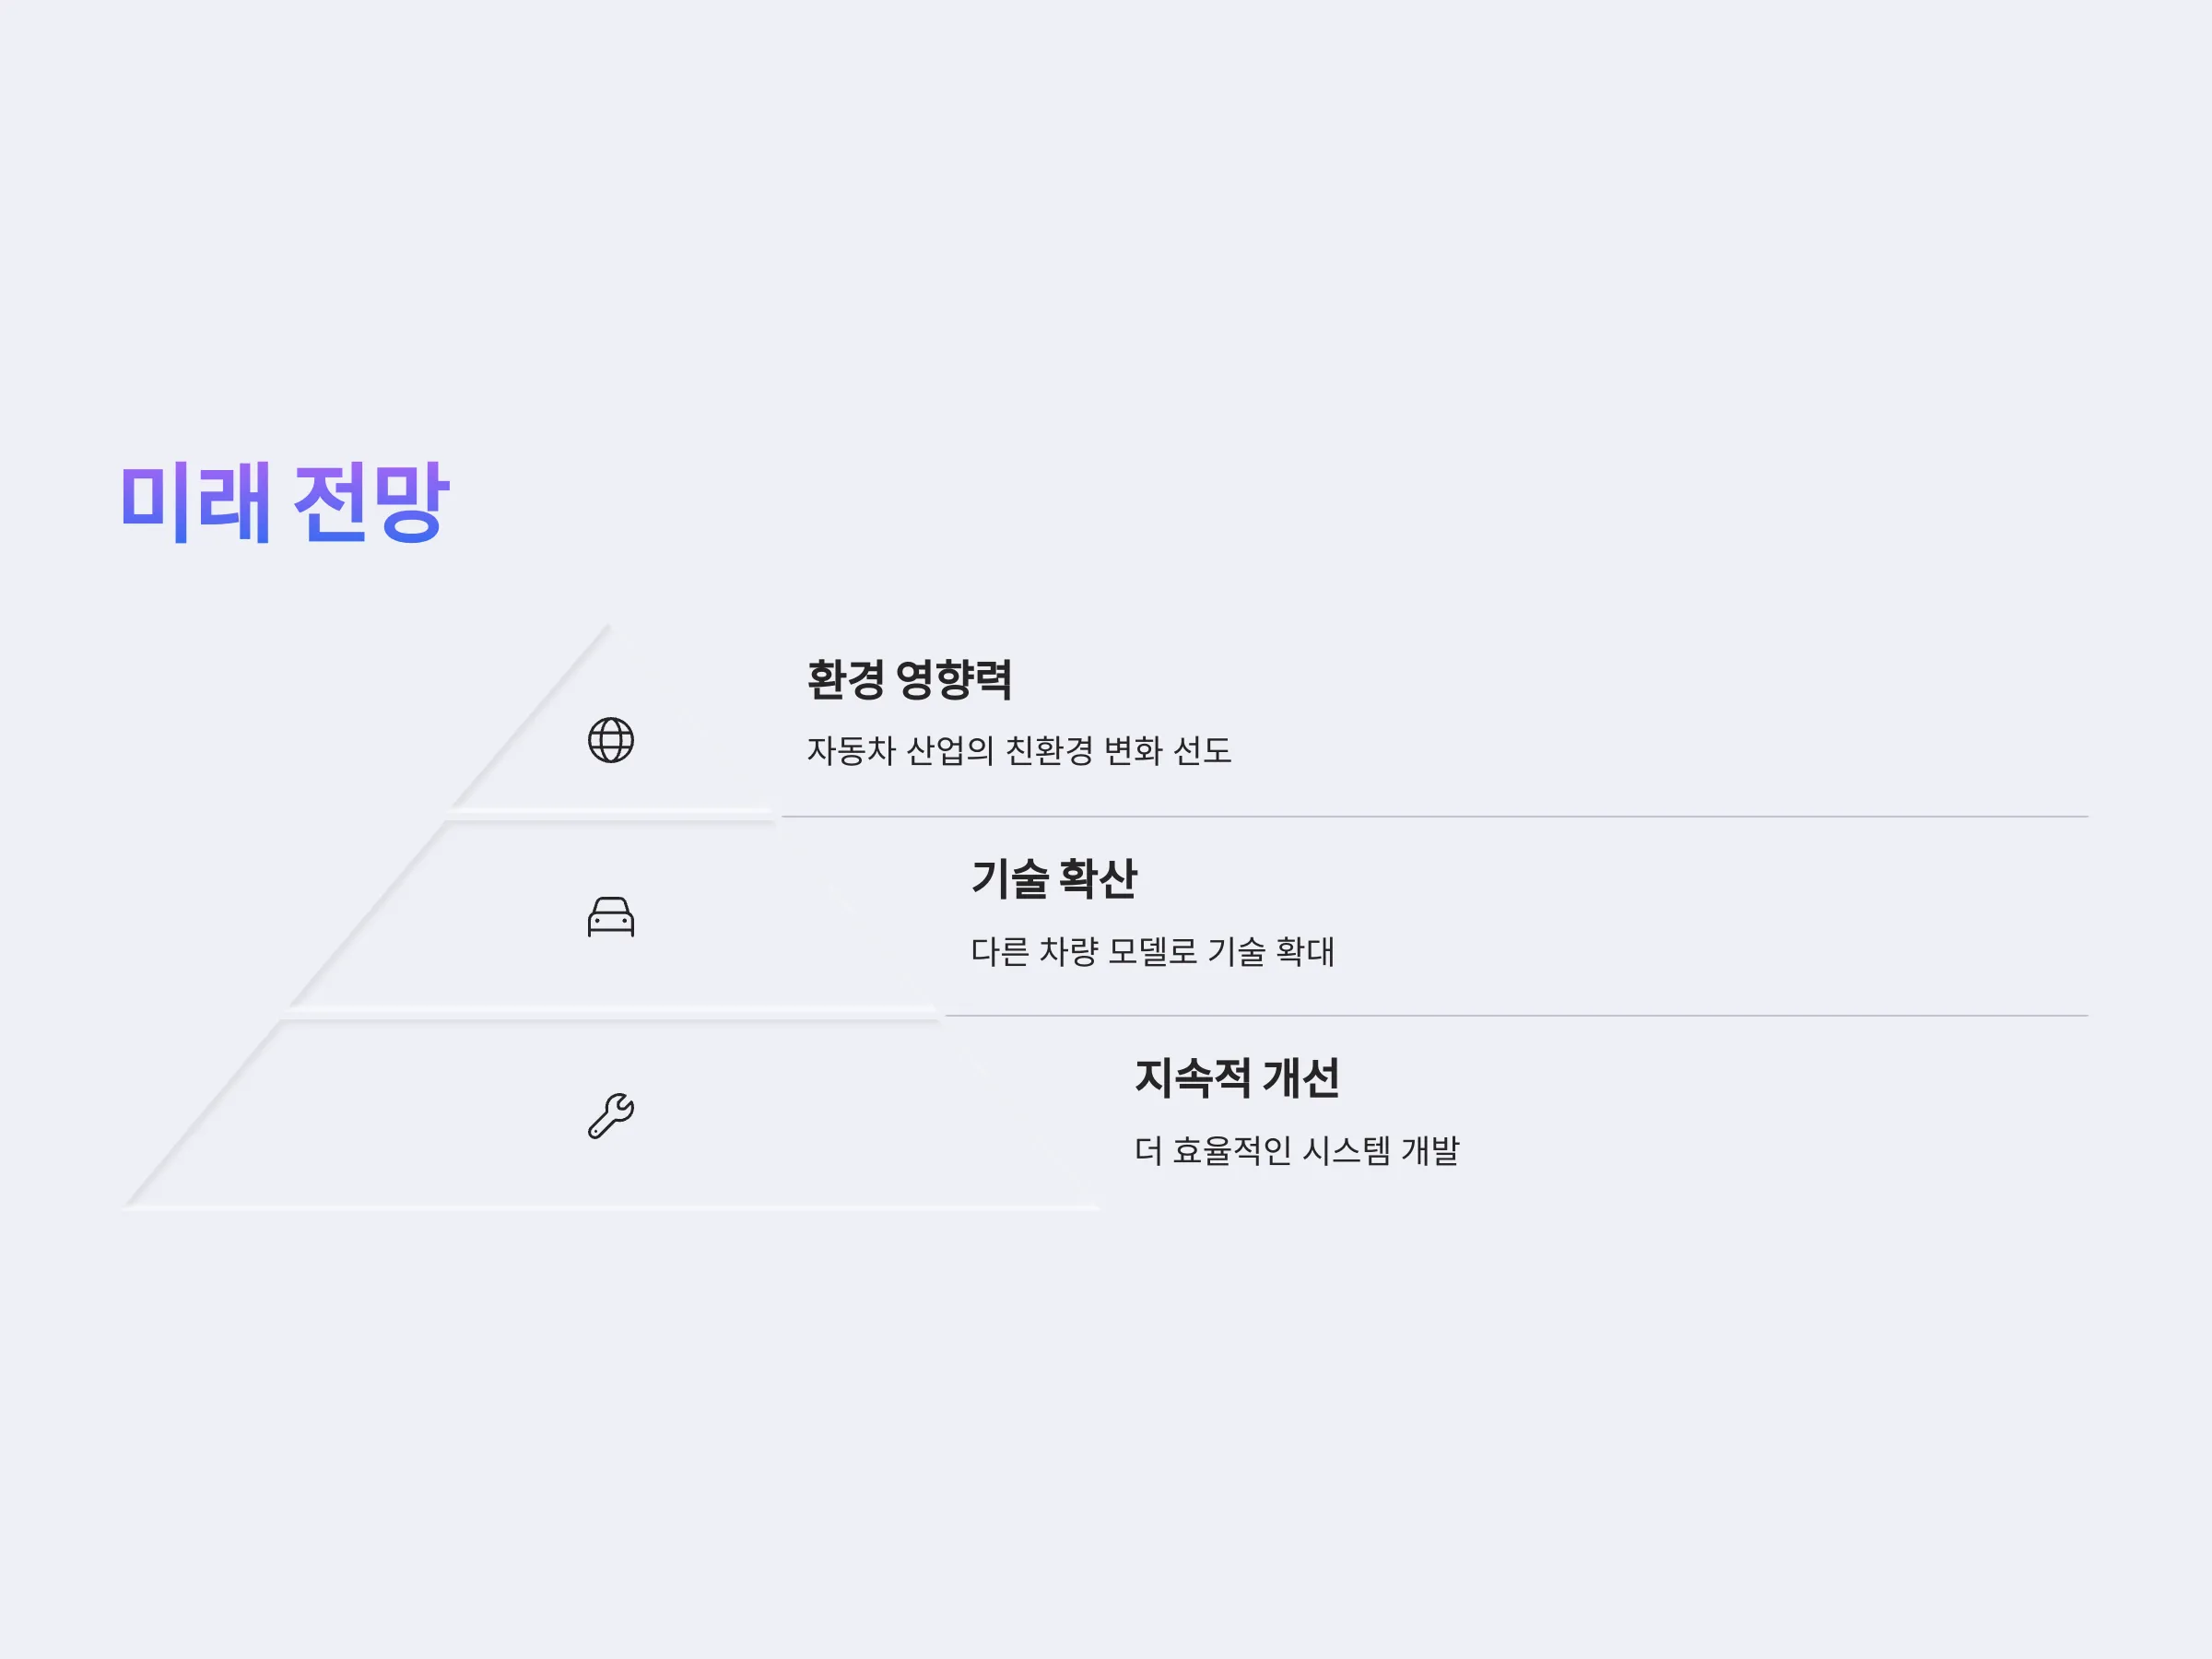Select the slanted left edge of the middle tier

367,915
